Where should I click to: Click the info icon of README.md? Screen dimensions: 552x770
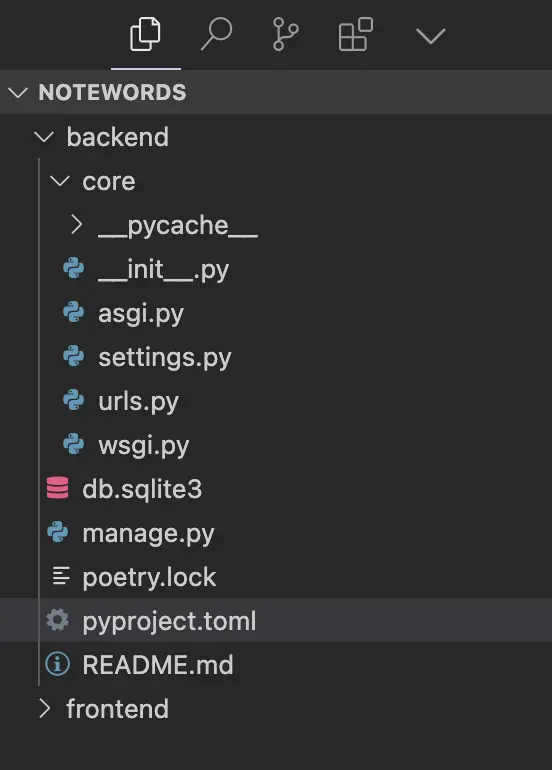[x=57, y=664]
